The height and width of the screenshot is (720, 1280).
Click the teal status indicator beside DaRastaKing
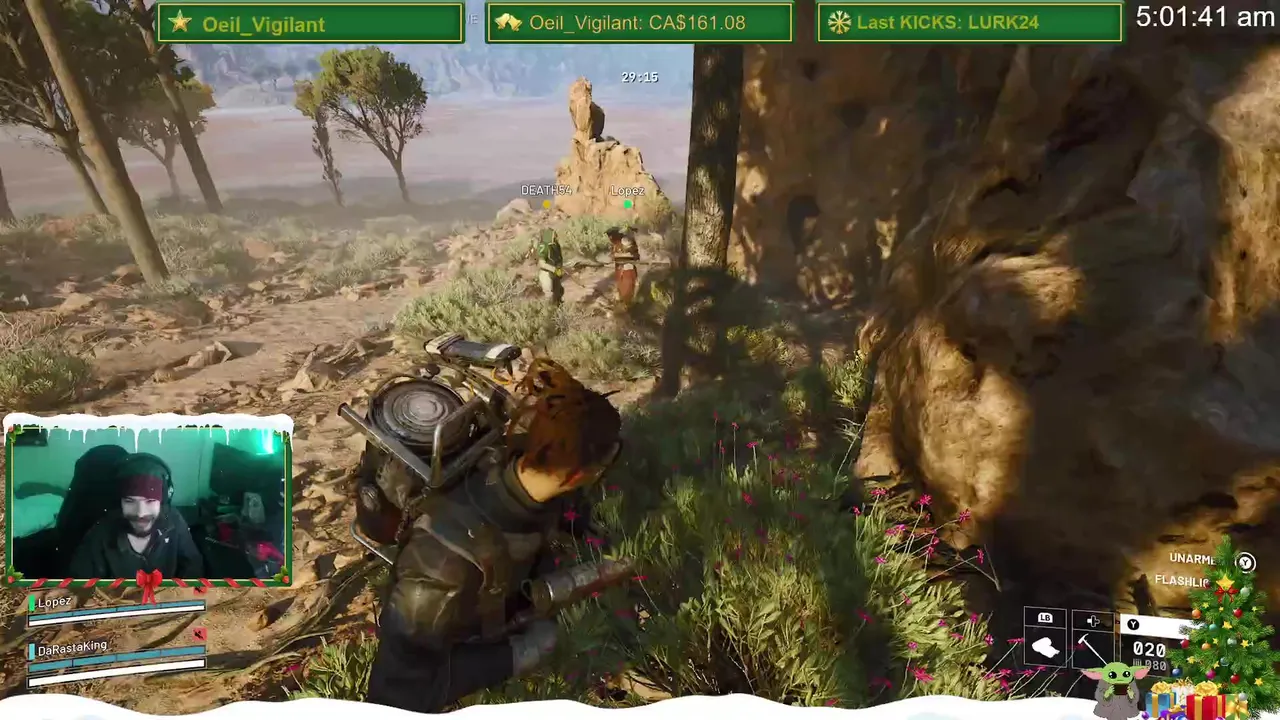click(x=32, y=650)
